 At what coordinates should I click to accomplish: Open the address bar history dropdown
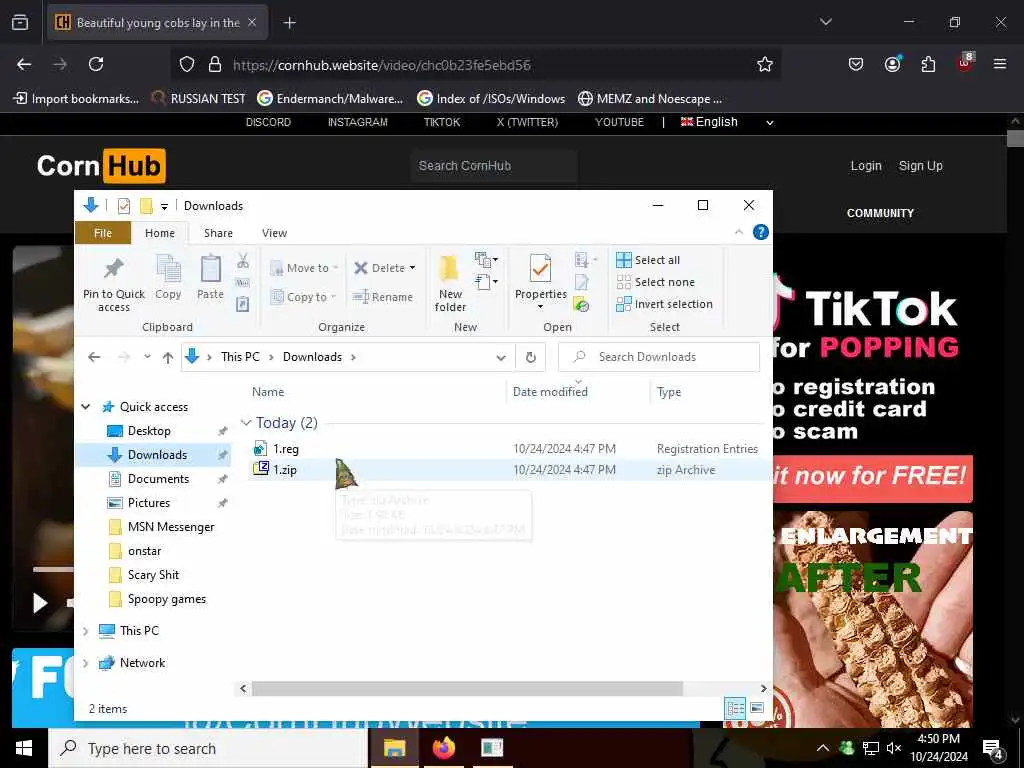(501, 357)
